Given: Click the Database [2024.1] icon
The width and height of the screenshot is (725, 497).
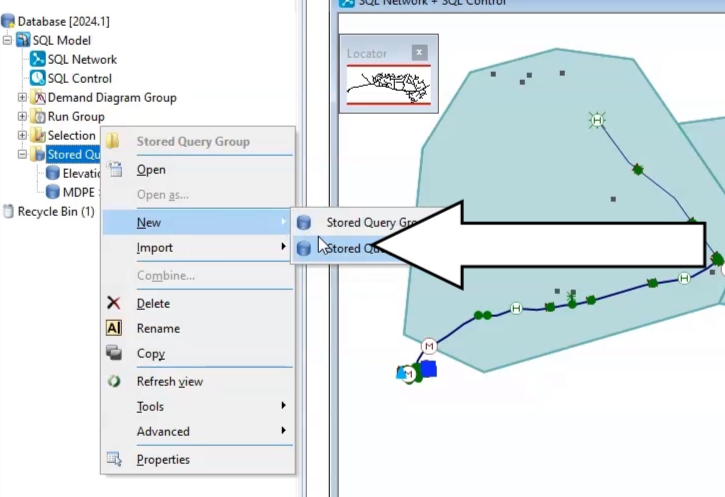Looking at the screenshot, I should (8, 21).
